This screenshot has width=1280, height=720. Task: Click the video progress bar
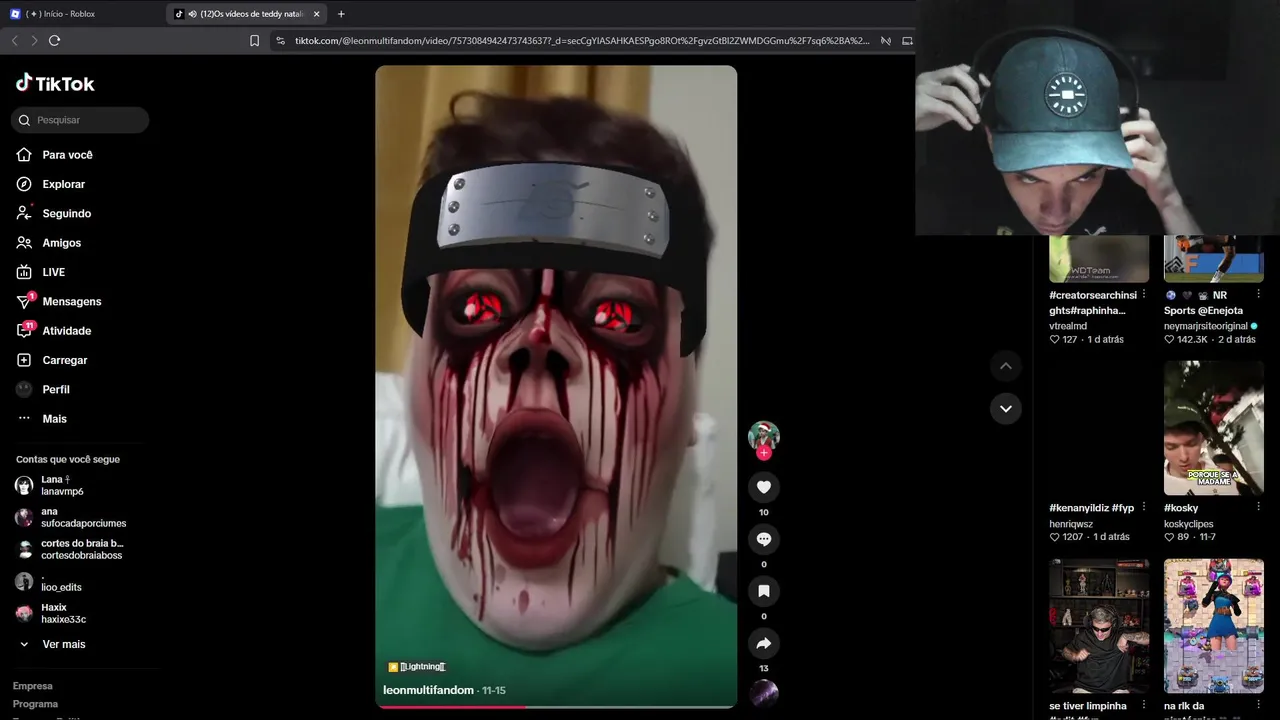pyautogui.click(x=556, y=706)
